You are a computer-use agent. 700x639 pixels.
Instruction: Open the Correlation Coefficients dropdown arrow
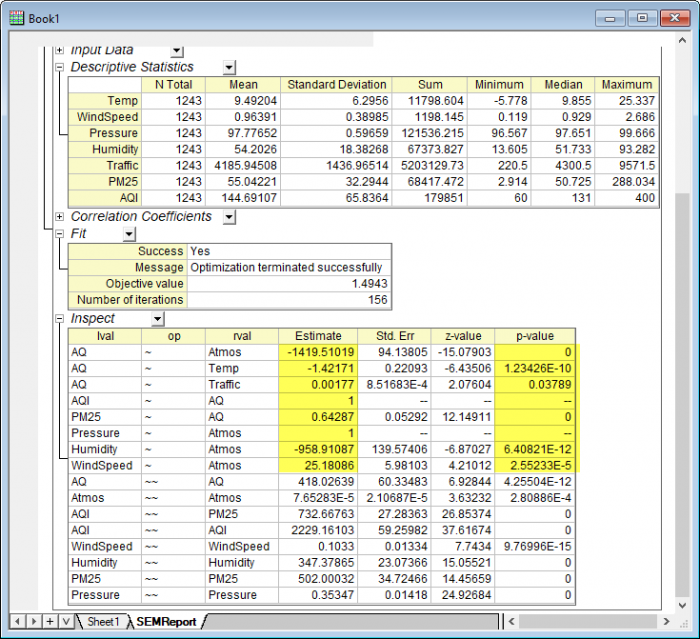[x=227, y=217]
